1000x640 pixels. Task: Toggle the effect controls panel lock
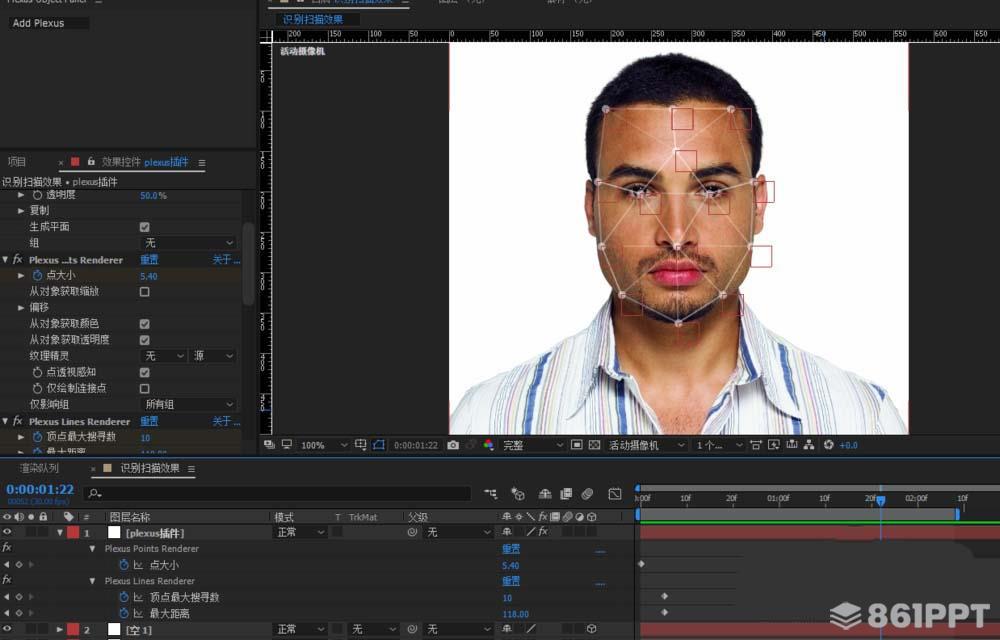[x=91, y=162]
